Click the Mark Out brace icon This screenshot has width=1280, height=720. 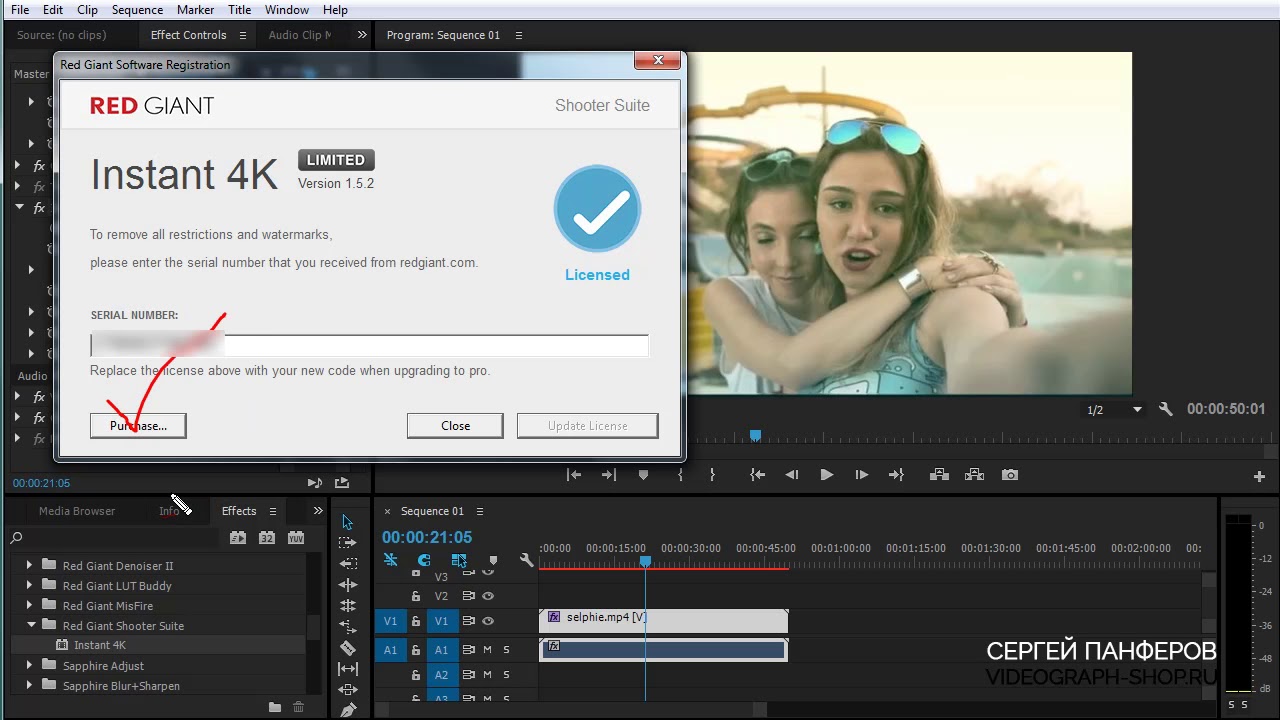pos(712,475)
